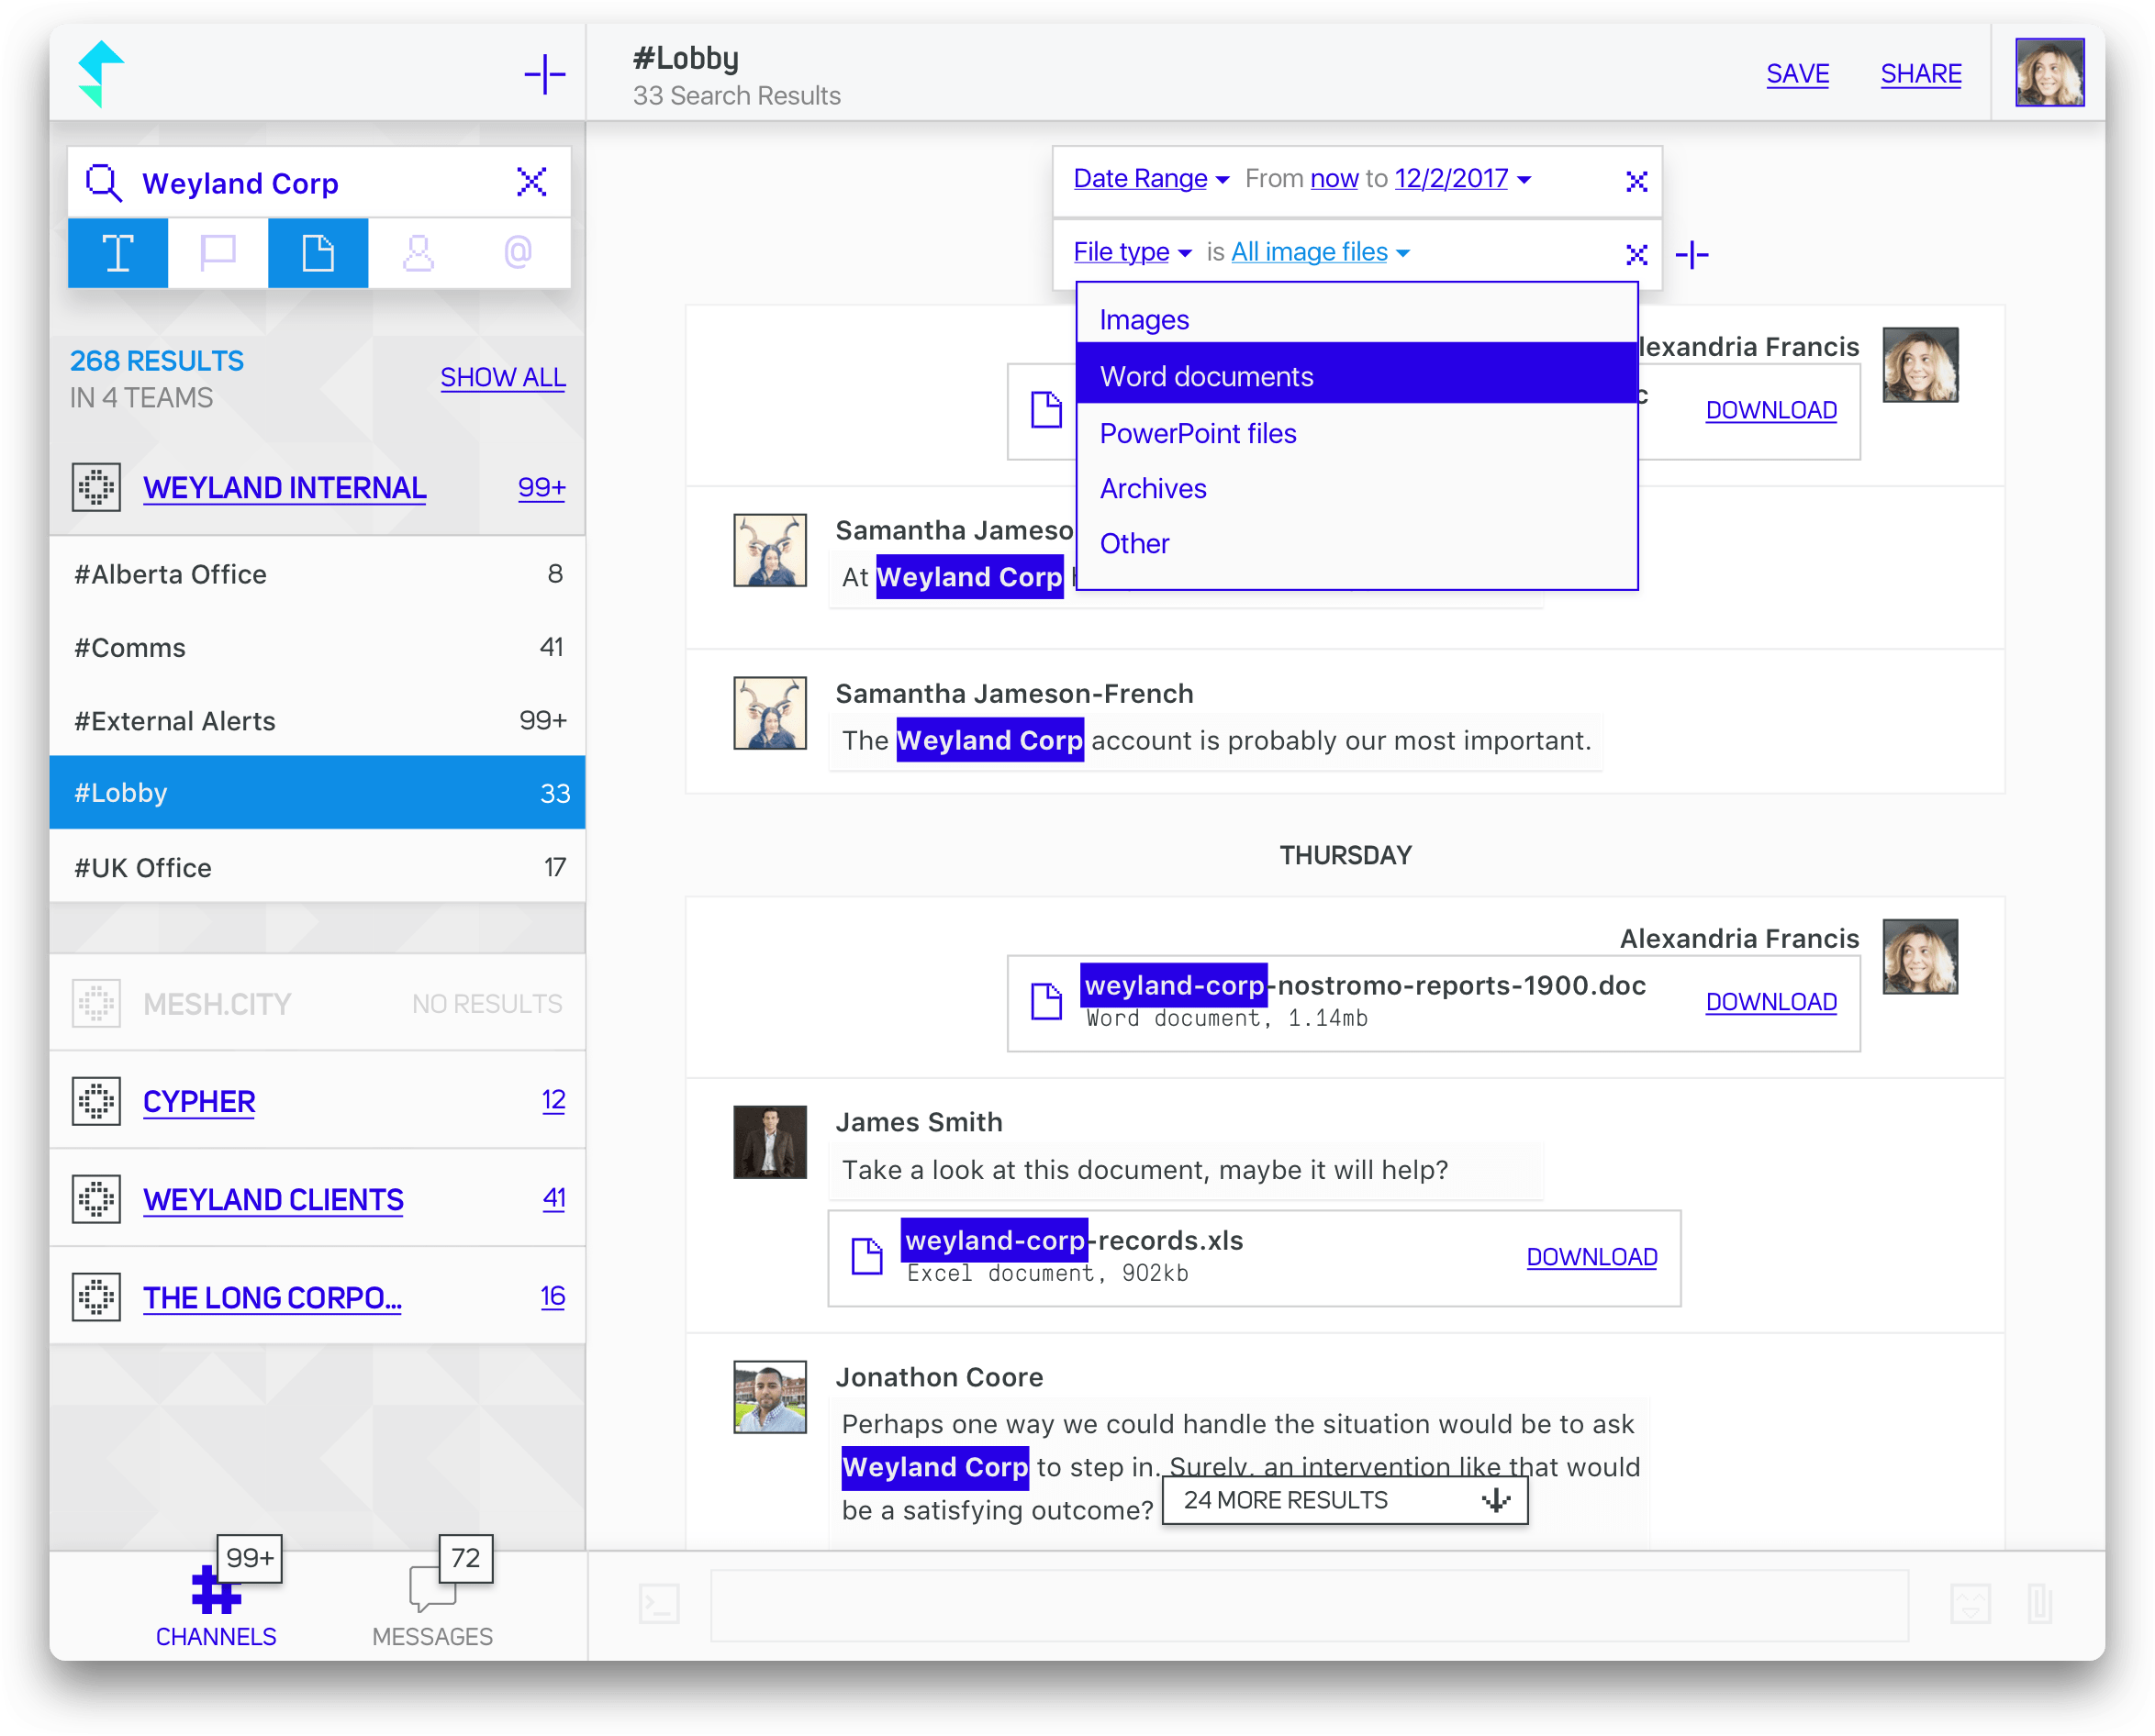This screenshot has width=2155, height=1736.
Task: Click the search magnifier icon
Action: point(103,183)
